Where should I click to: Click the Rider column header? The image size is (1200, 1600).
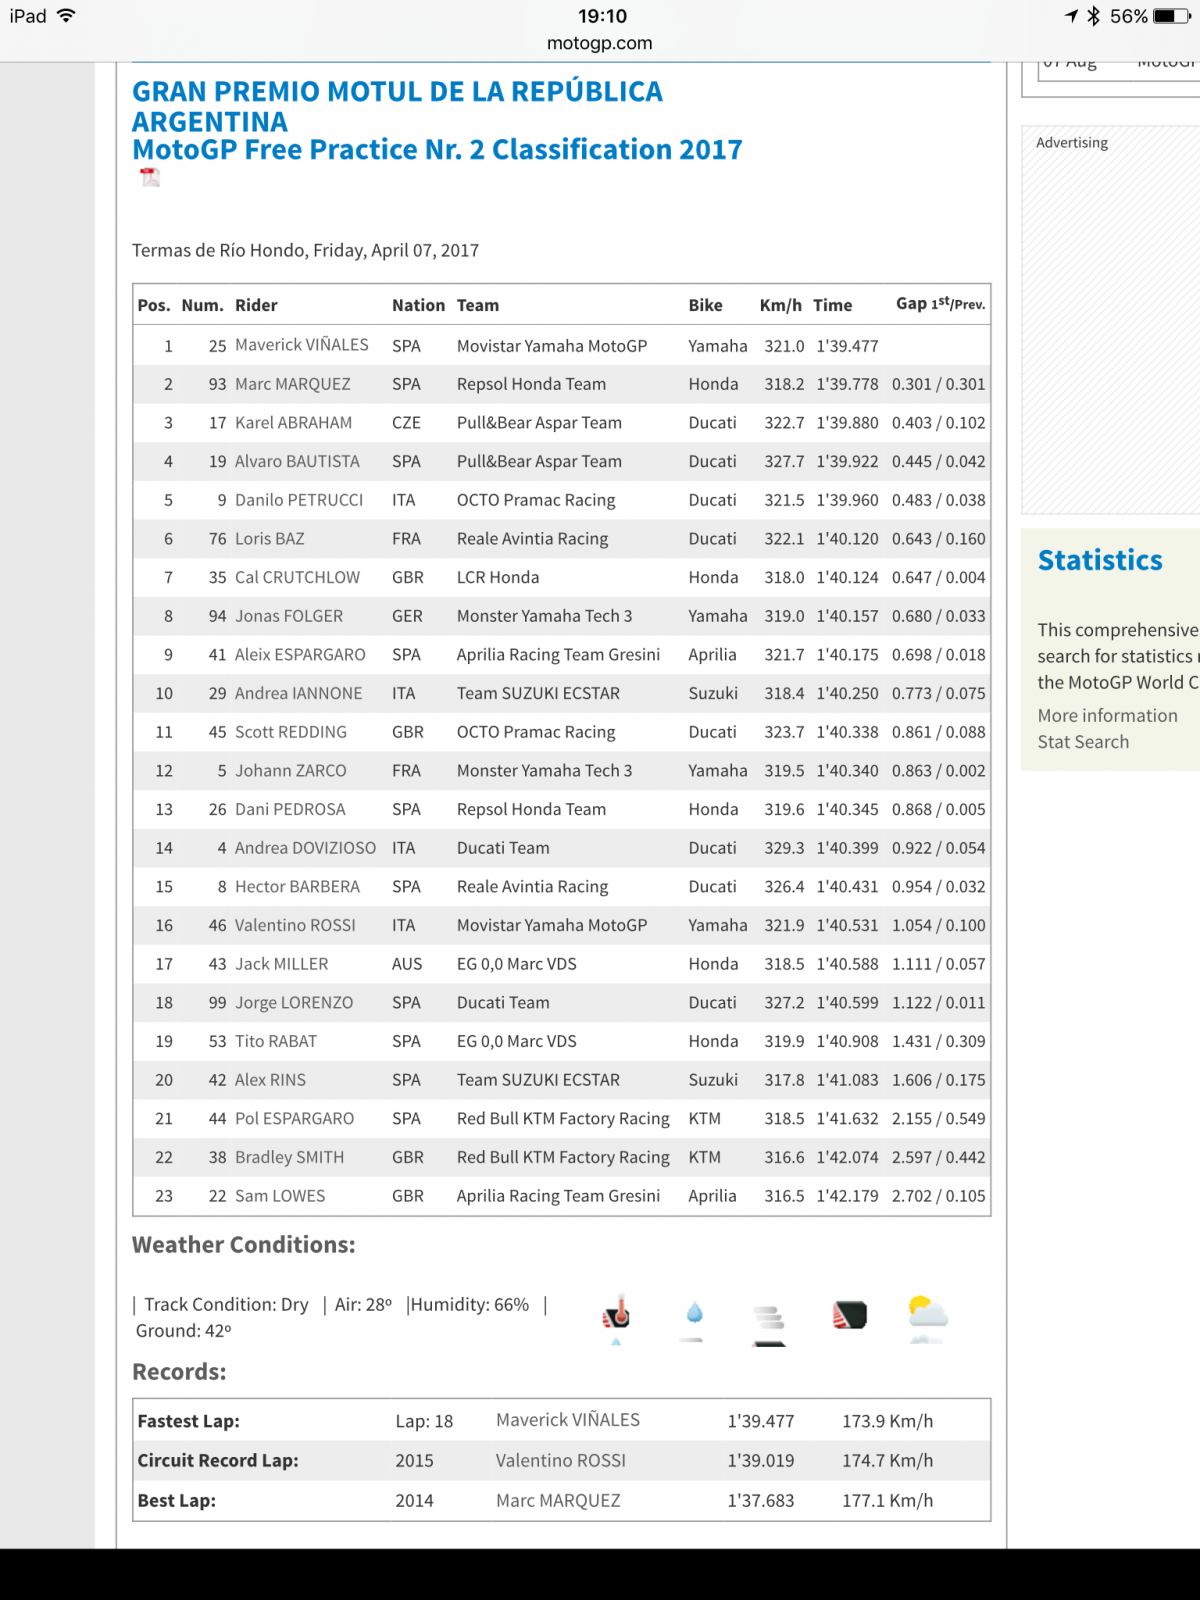point(256,306)
